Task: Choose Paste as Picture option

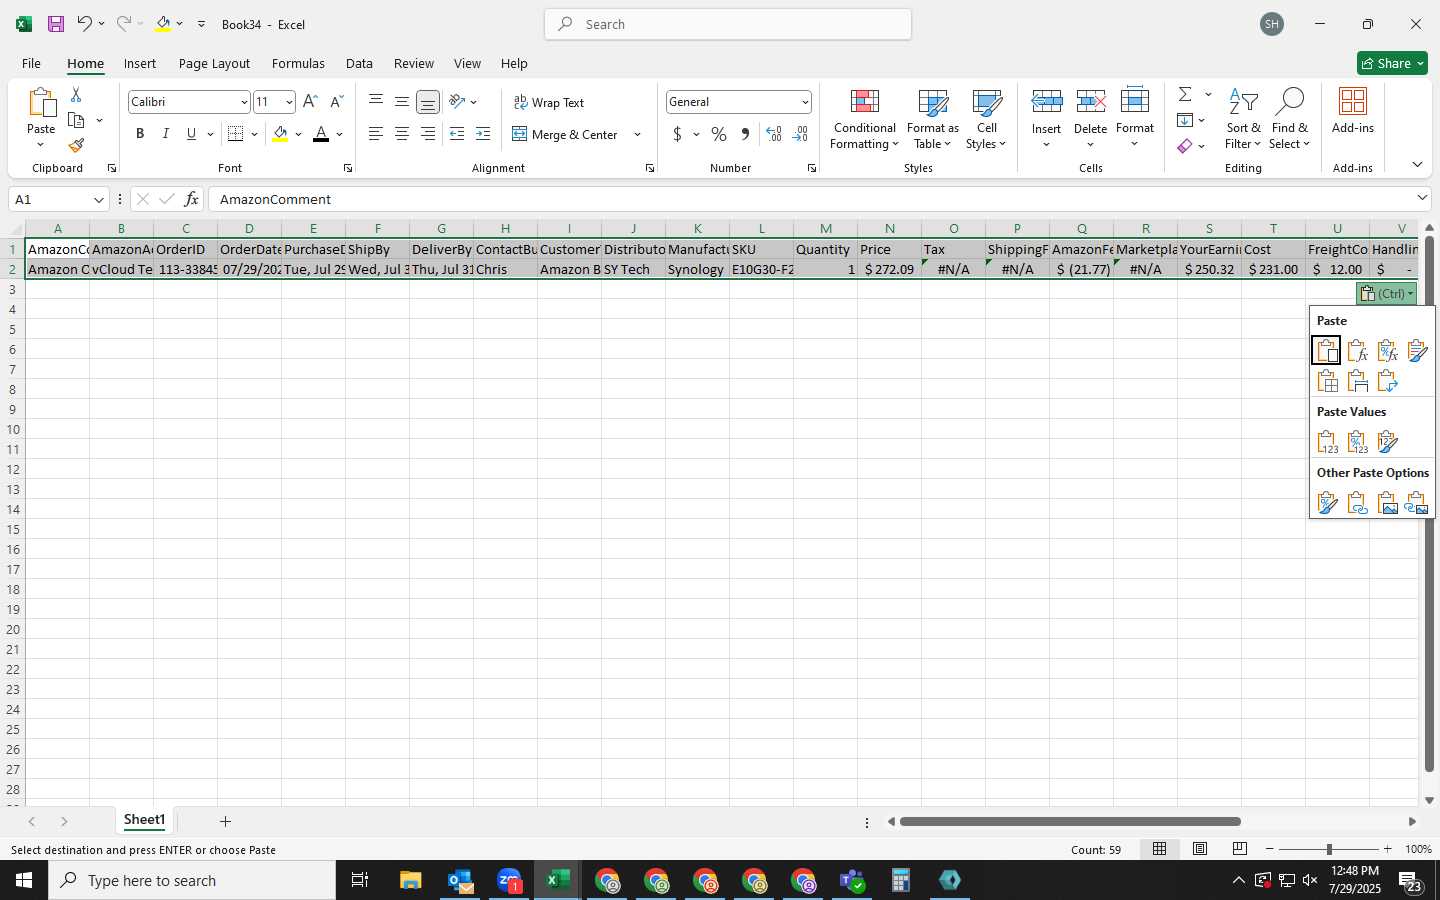Action: [1387, 503]
